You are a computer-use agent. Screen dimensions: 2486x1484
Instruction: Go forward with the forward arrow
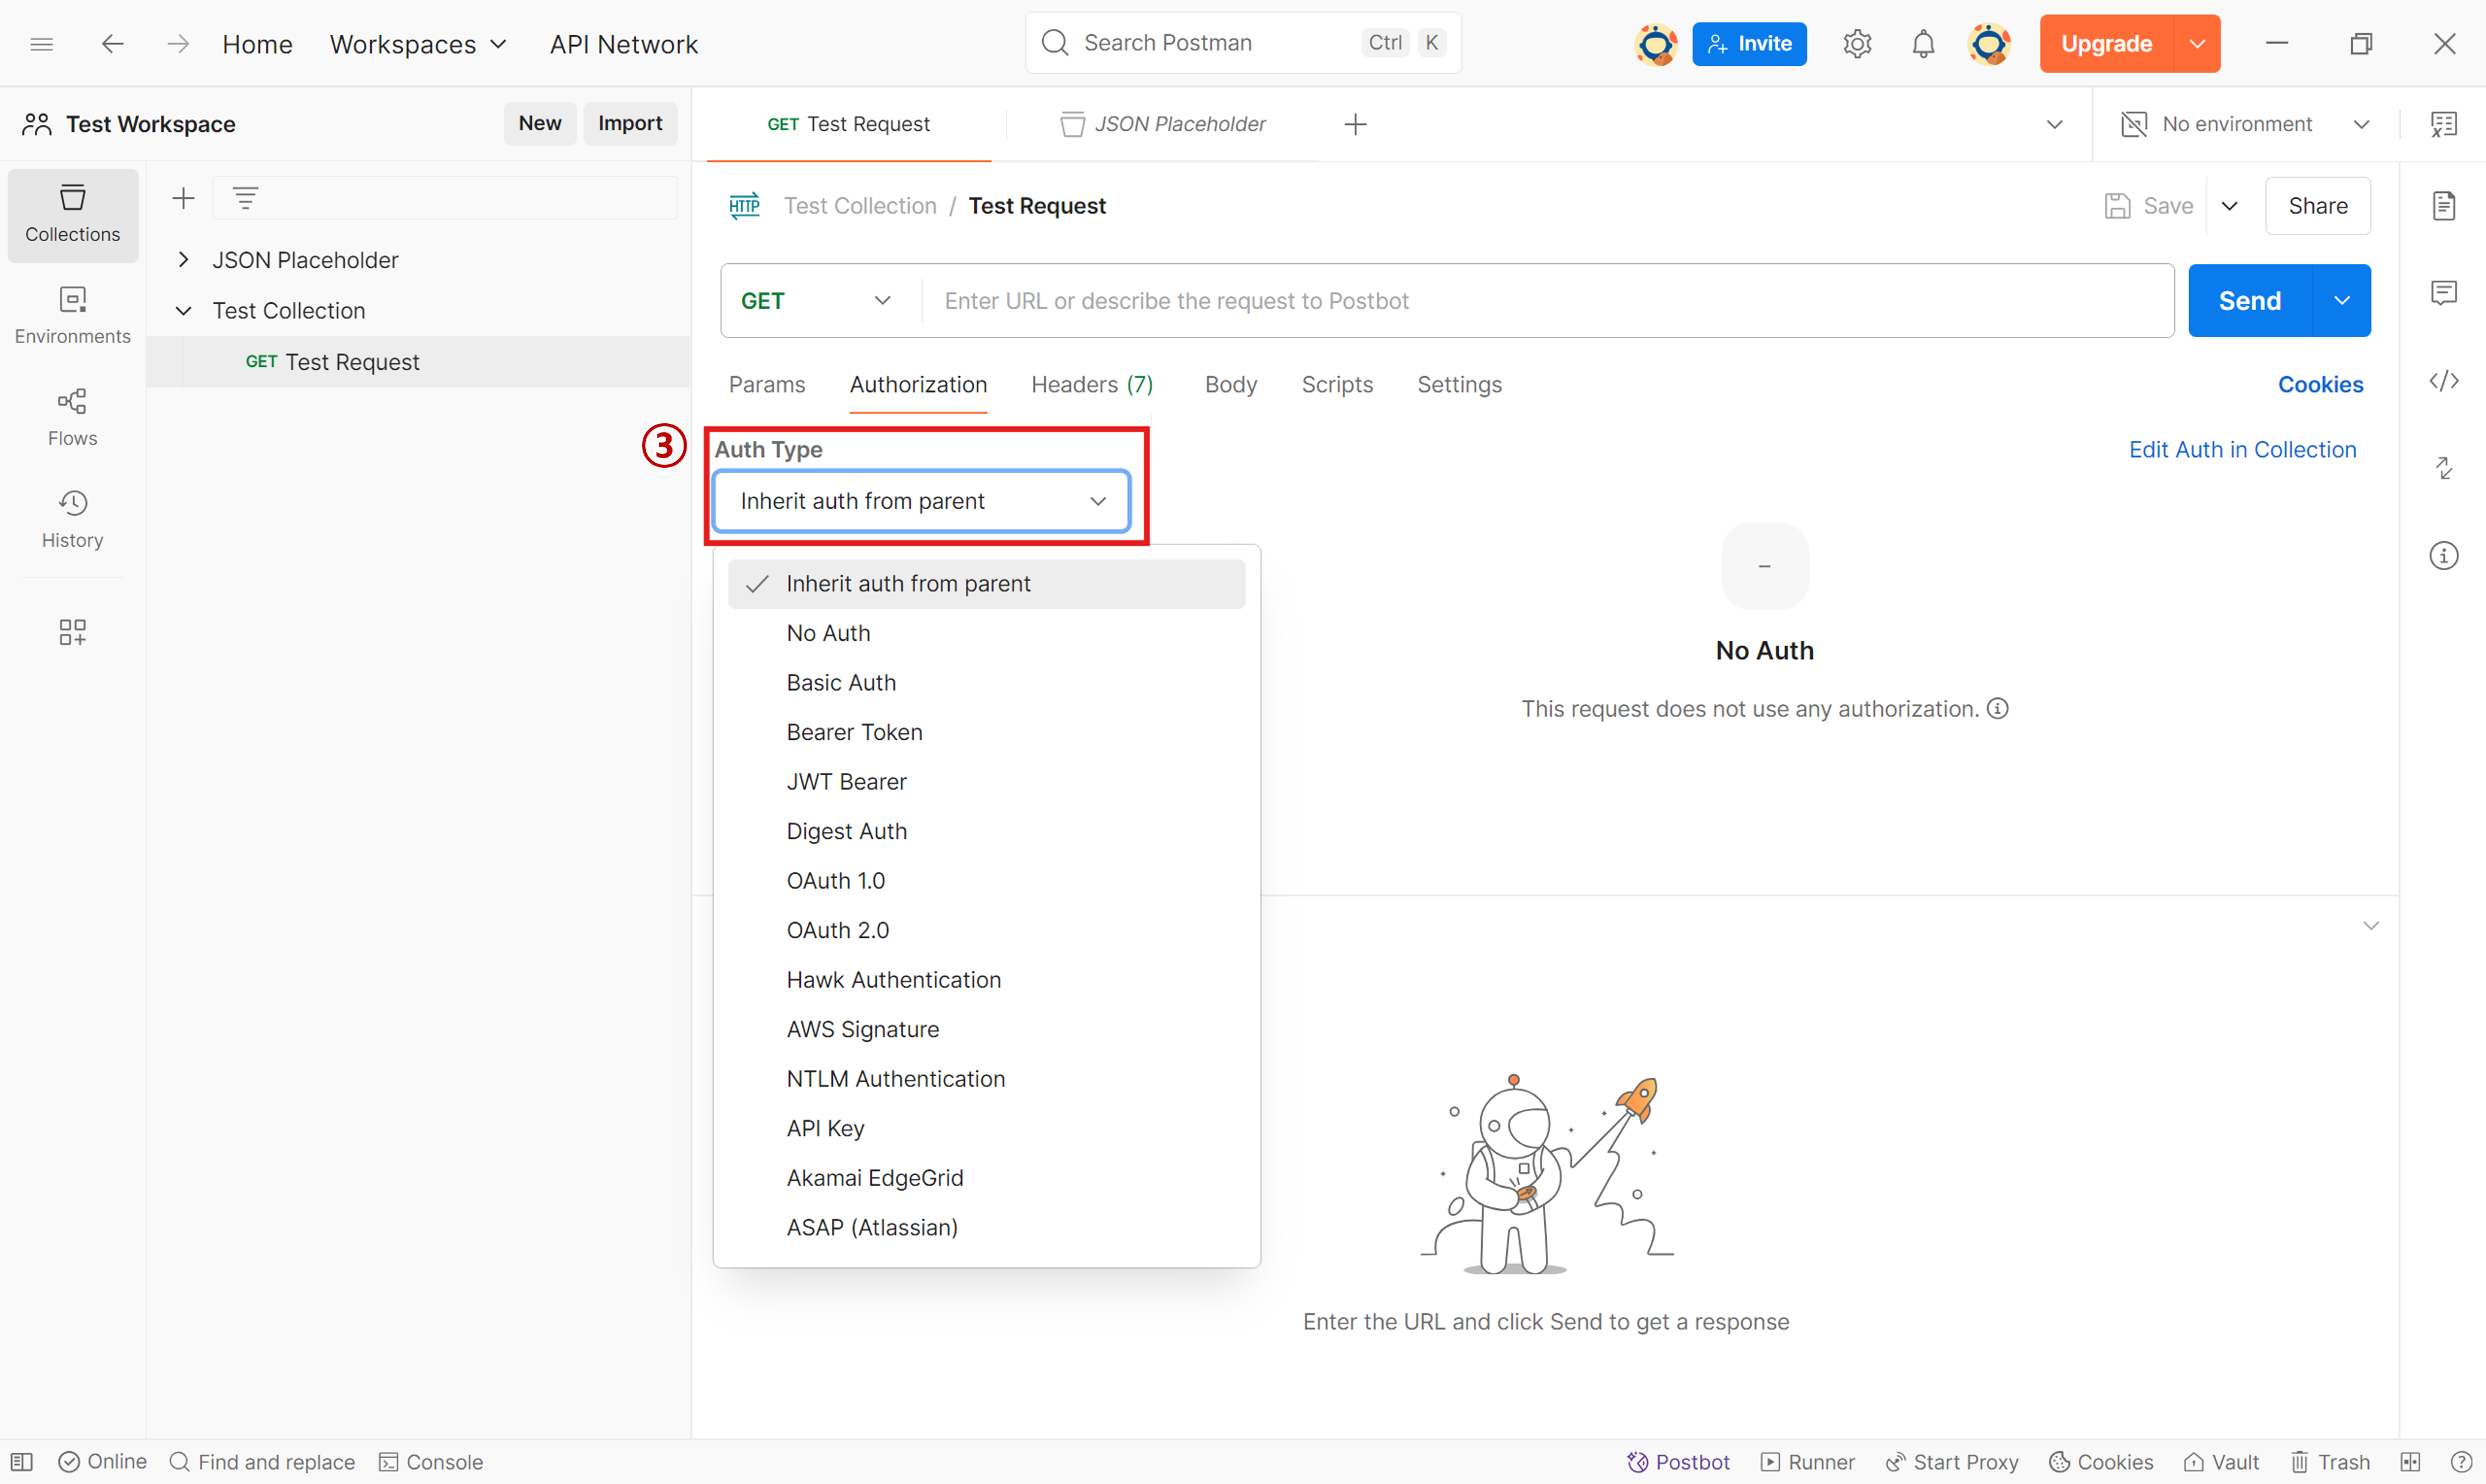pos(178,43)
